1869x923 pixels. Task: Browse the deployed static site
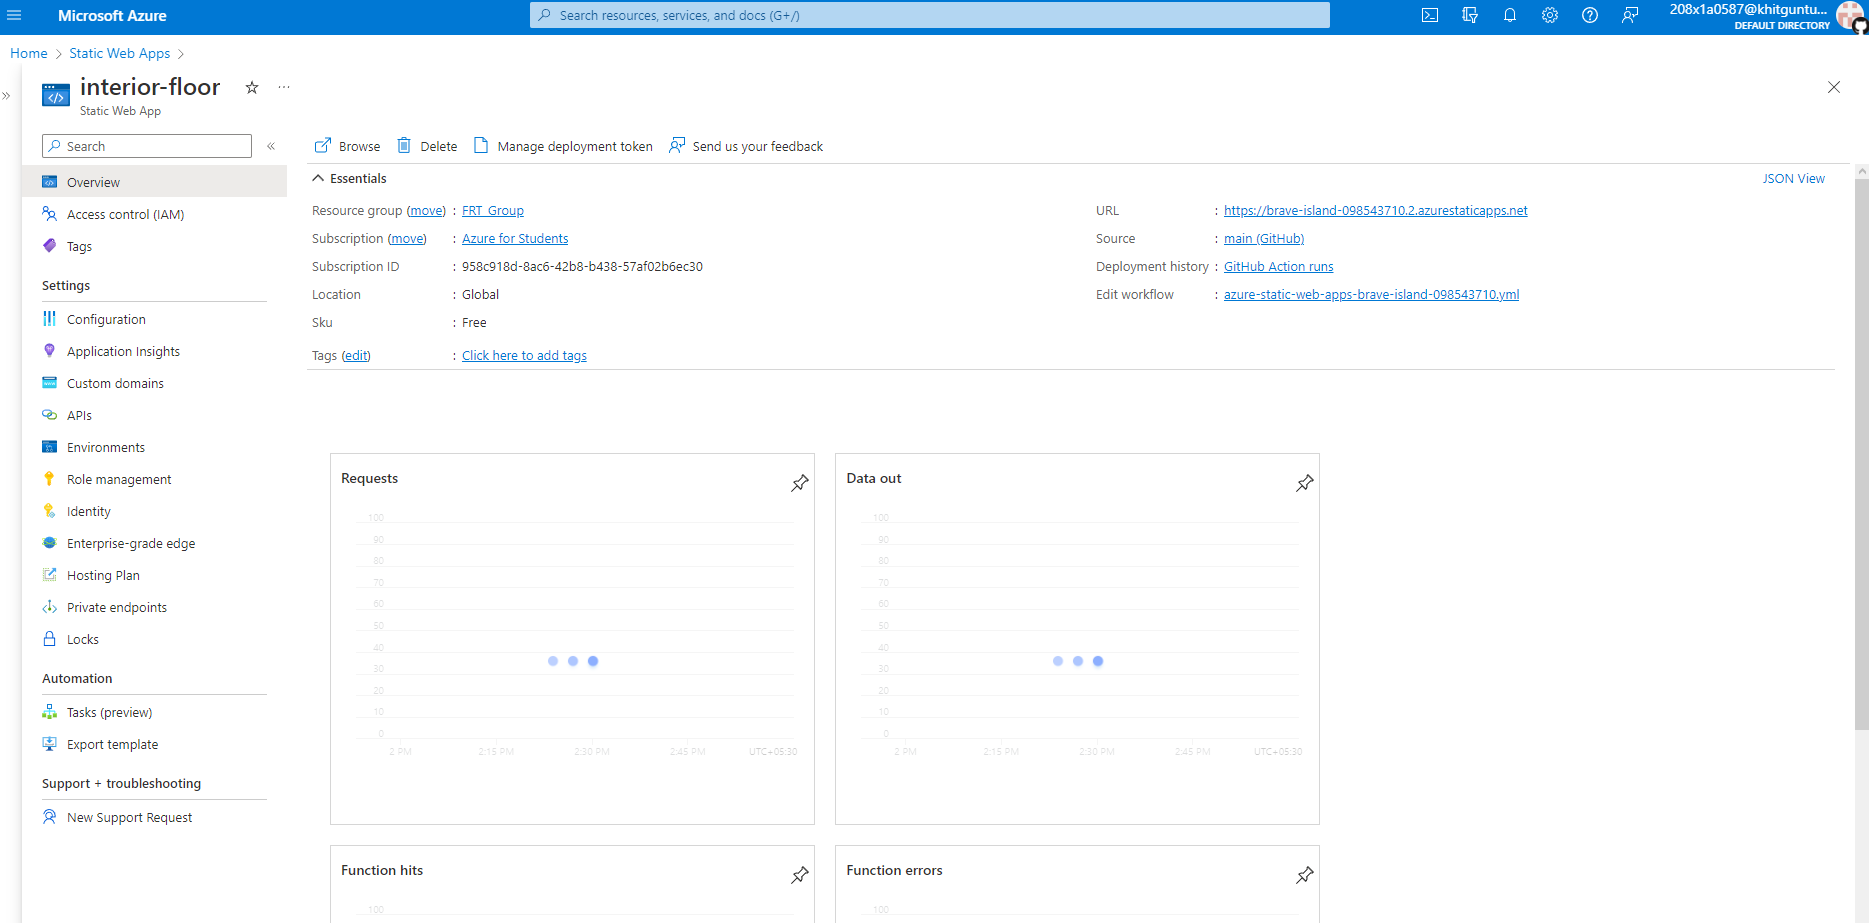[346, 146]
